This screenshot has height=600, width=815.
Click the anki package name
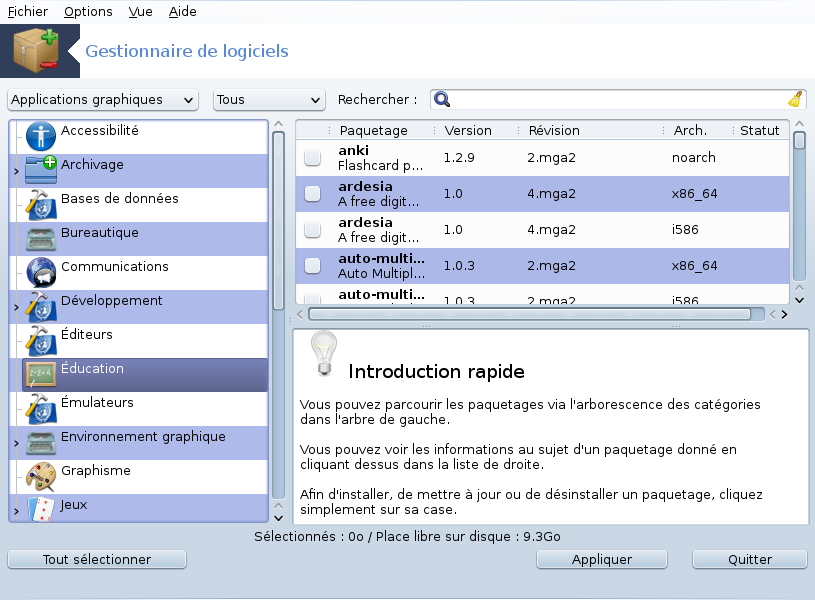[353, 150]
